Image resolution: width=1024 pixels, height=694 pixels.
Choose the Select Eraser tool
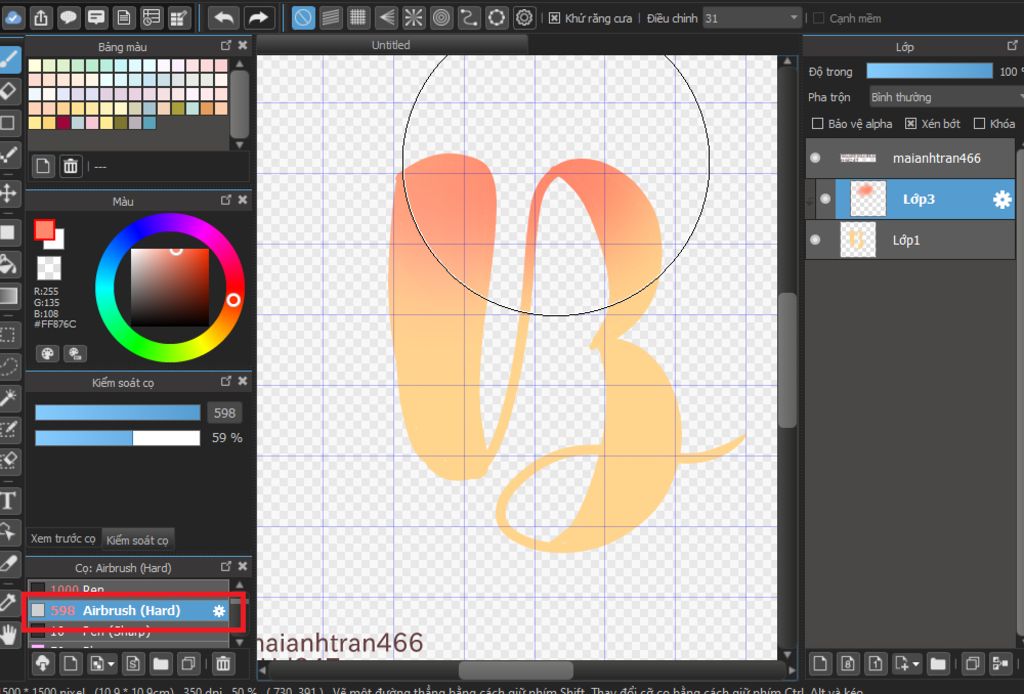pyautogui.click(x=8, y=460)
